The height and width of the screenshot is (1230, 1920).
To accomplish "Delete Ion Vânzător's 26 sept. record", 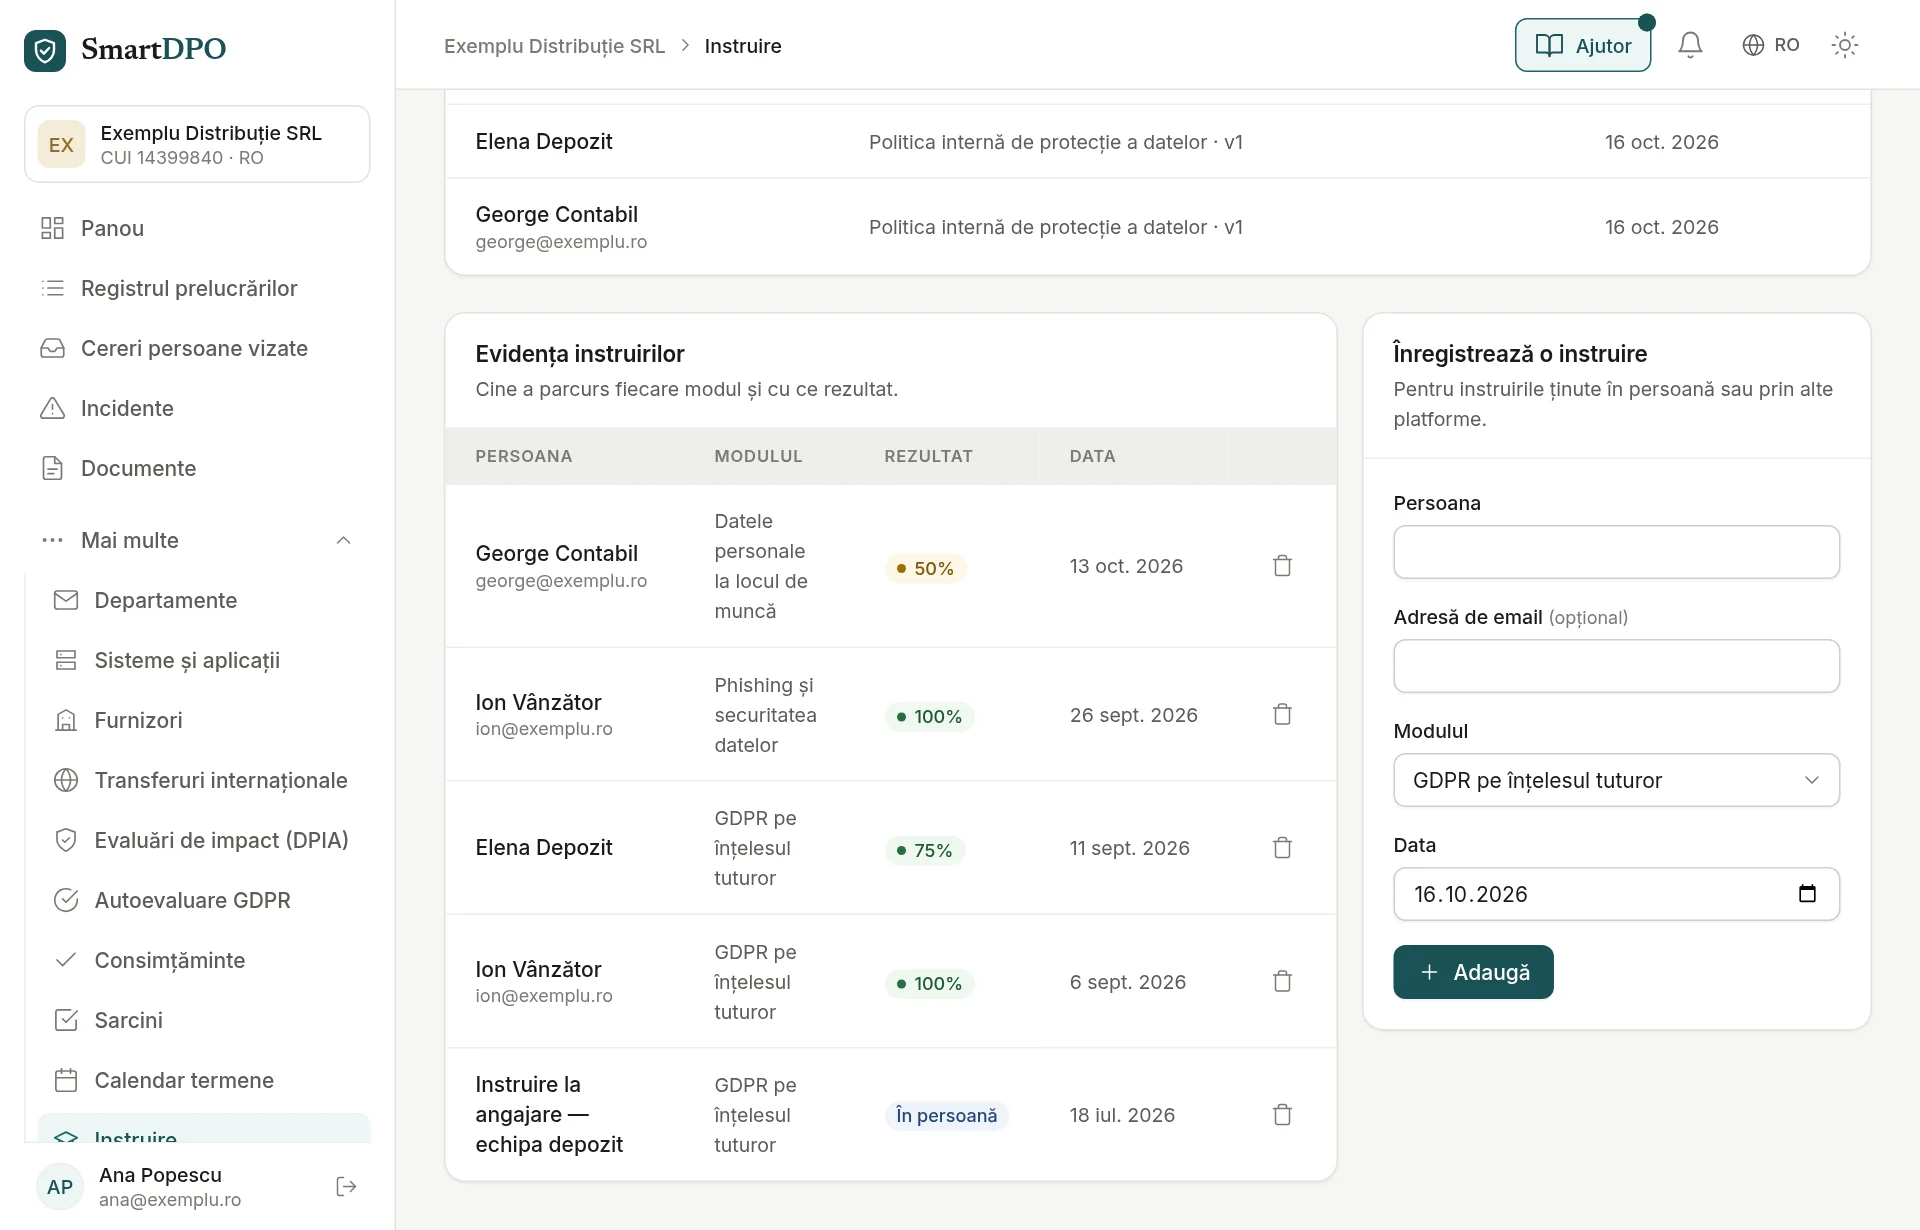I will pos(1282,715).
